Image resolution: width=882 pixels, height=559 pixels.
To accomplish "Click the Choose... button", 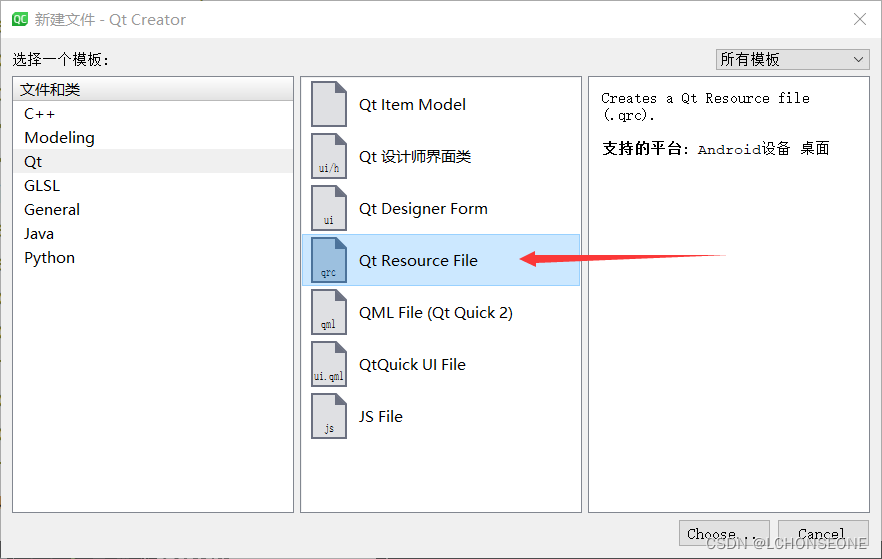I will pos(724,533).
